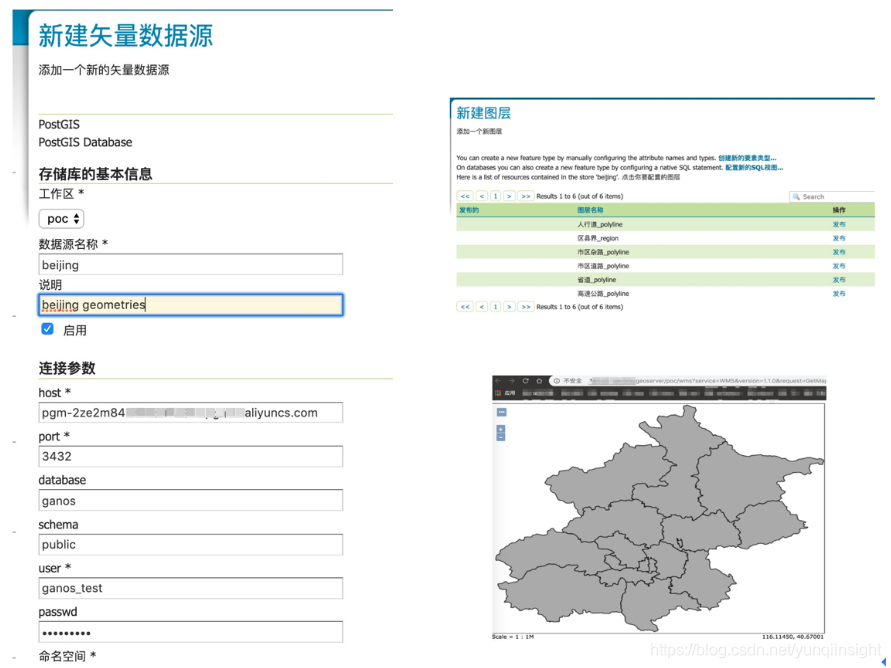Go to next page below the table
The width and height of the screenshot is (891, 668).
(x=509, y=307)
